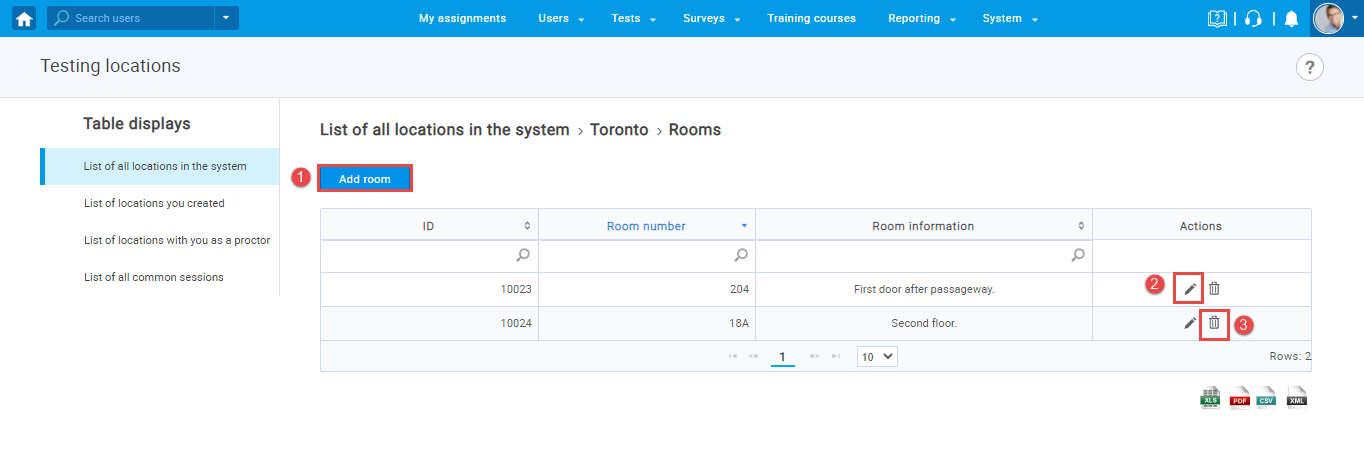Open the page help question mark
This screenshot has width=1364, height=463.
click(x=1309, y=67)
